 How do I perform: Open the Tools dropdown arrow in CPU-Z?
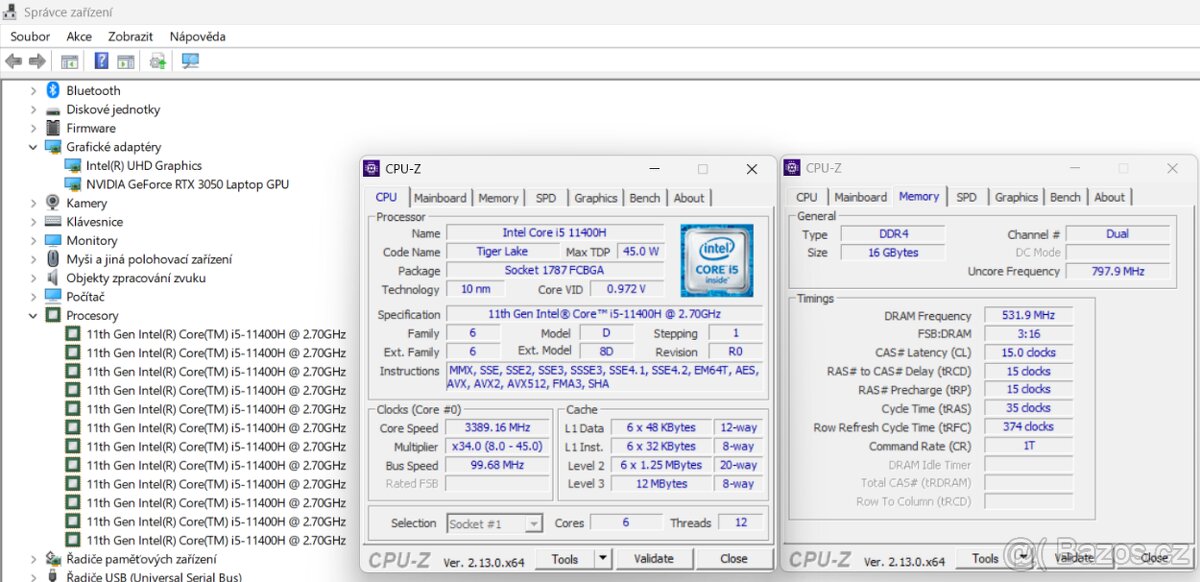pyautogui.click(x=601, y=558)
